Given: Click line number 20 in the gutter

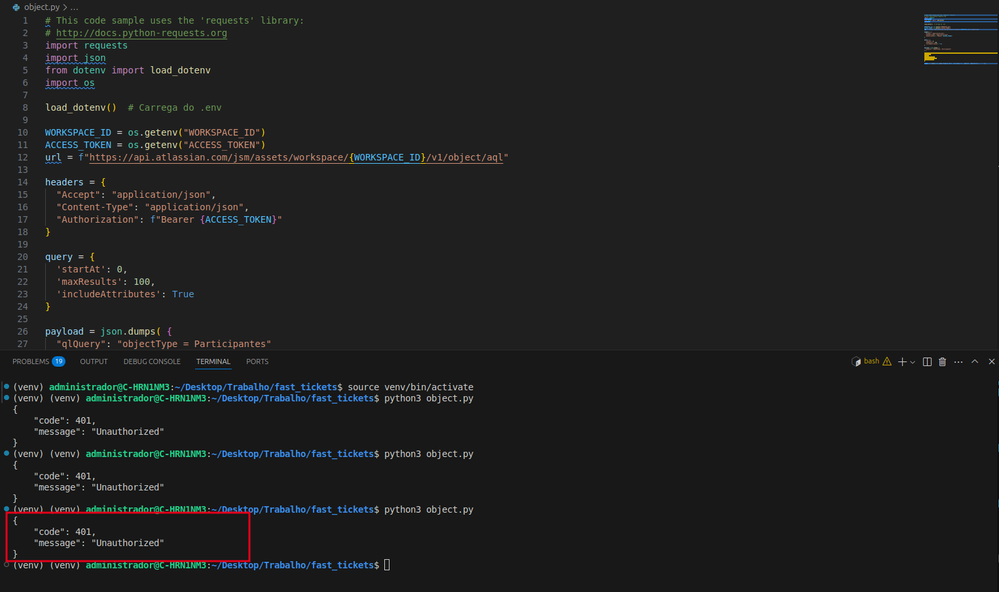Looking at the screenshot, I should (x=22, y=257).
